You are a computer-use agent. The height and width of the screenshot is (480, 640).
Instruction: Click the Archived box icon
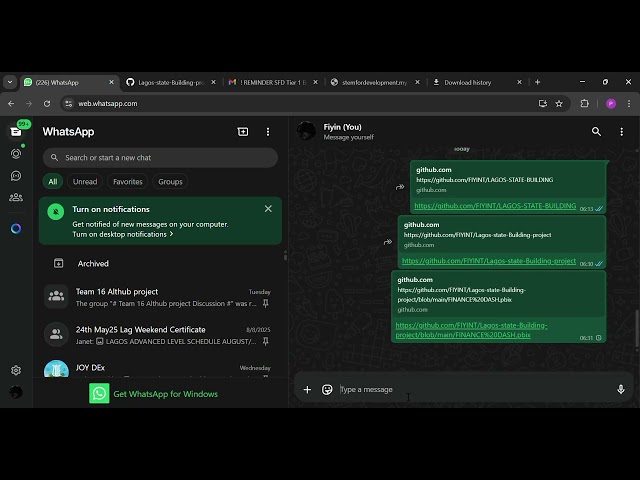click(x=58, y=263)
